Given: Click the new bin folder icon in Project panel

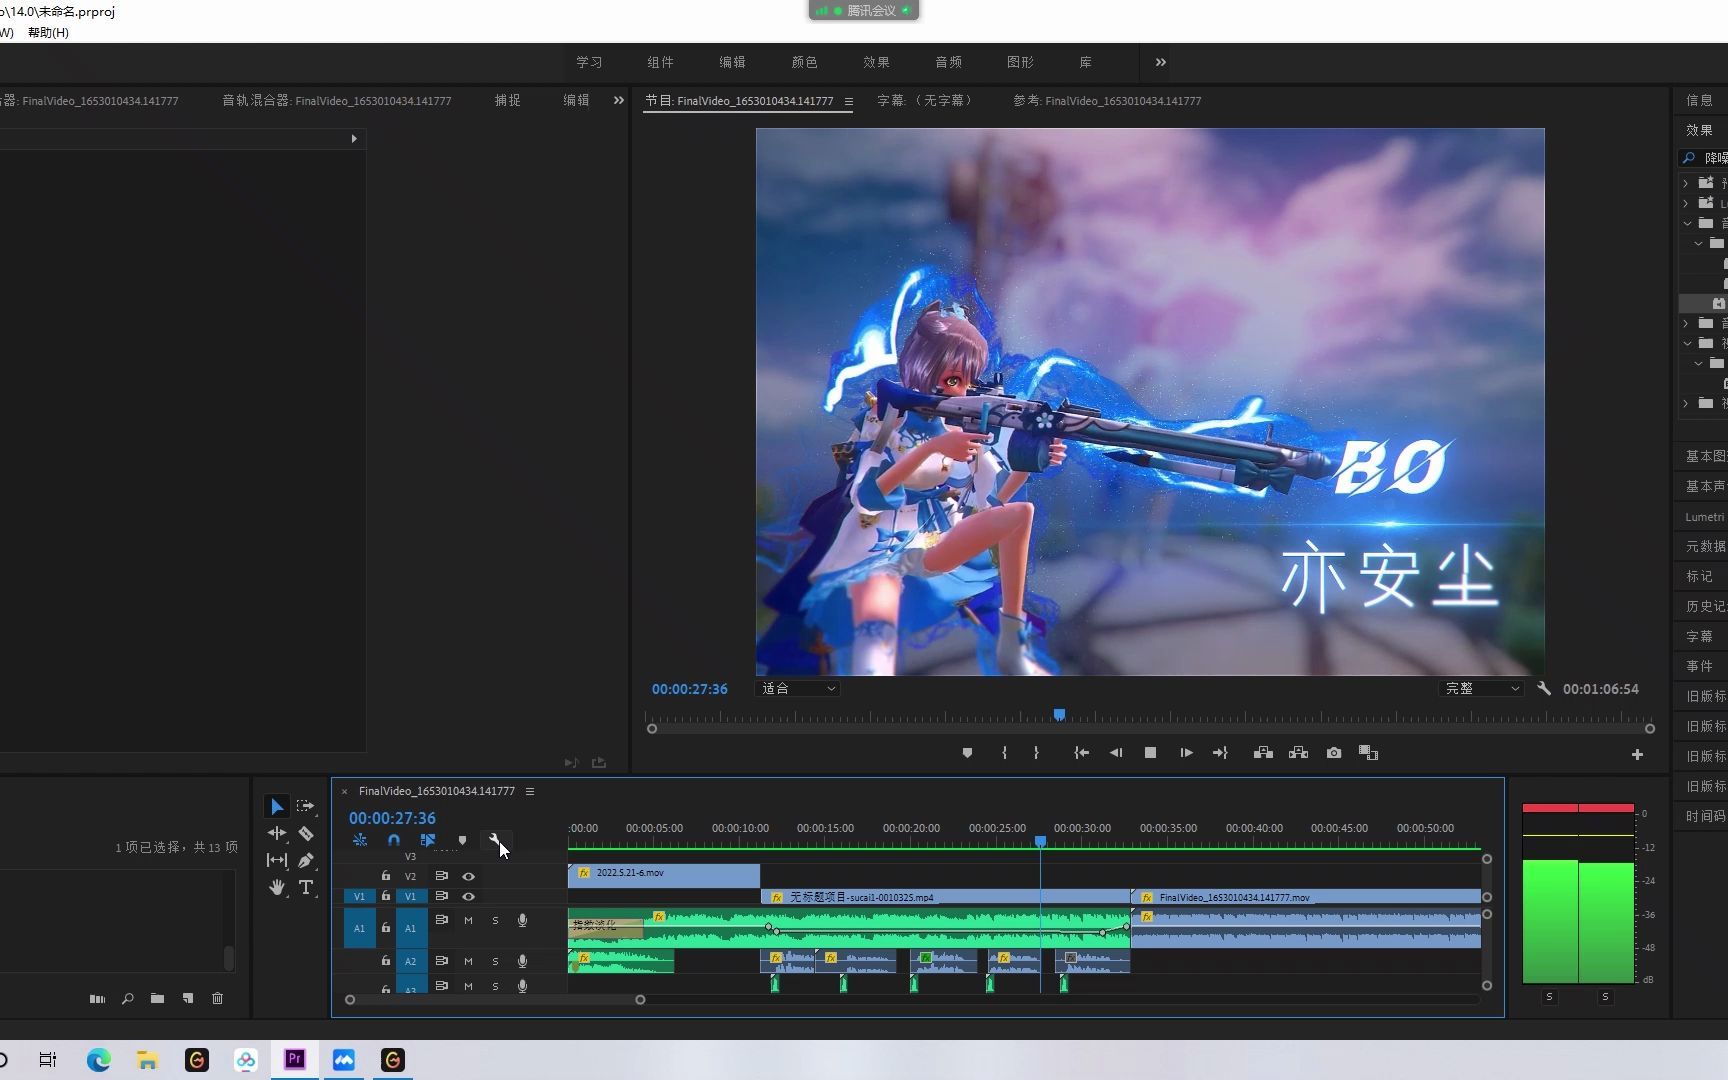Looking at the screenshot, I should (x=157, y=998).
